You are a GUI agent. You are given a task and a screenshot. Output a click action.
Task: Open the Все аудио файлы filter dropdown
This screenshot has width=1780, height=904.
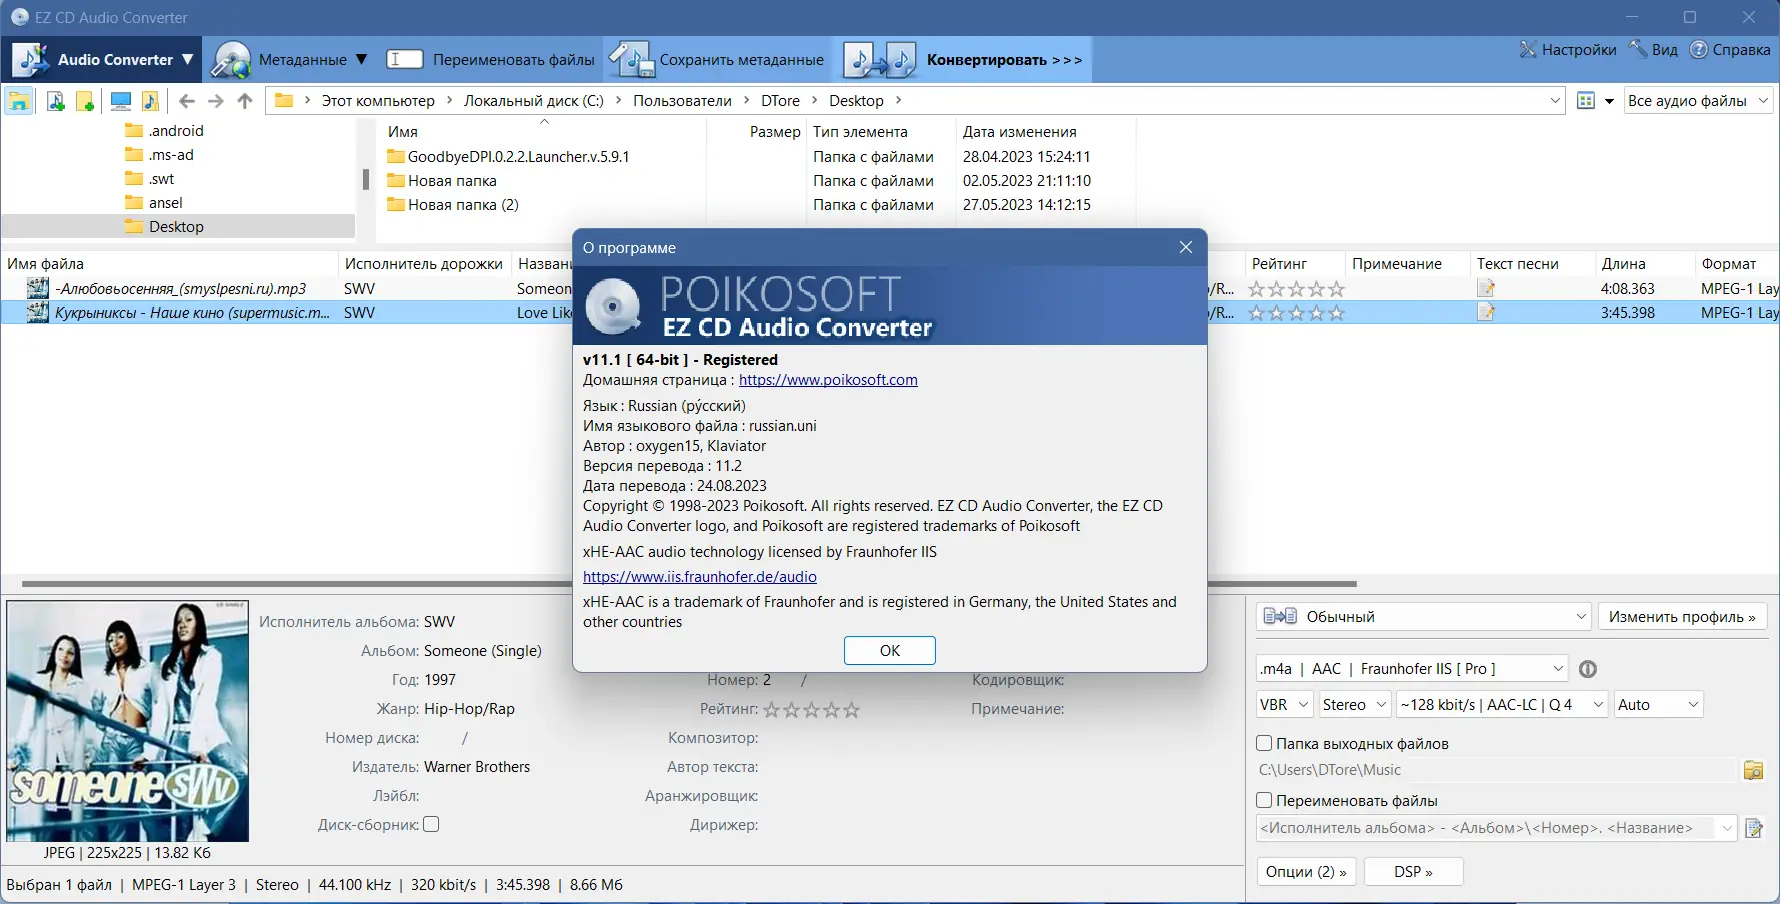tap(1698, 101)
